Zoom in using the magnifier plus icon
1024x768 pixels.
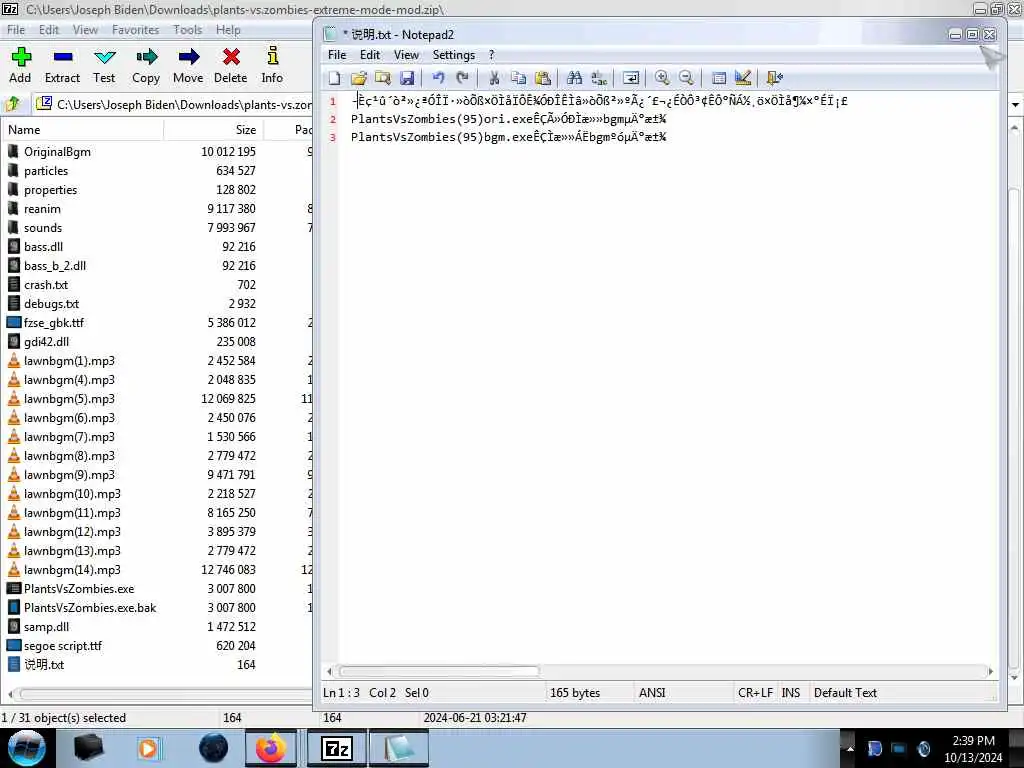point(662,78)
